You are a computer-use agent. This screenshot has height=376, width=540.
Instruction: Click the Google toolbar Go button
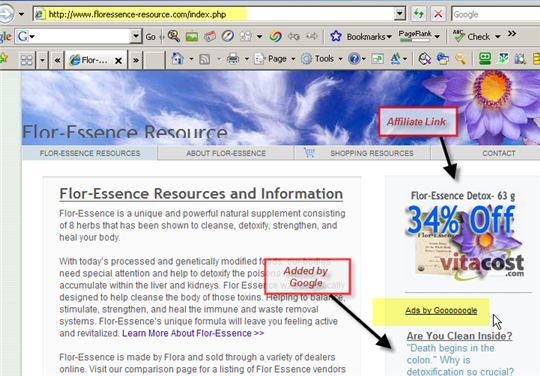point(150,37)
